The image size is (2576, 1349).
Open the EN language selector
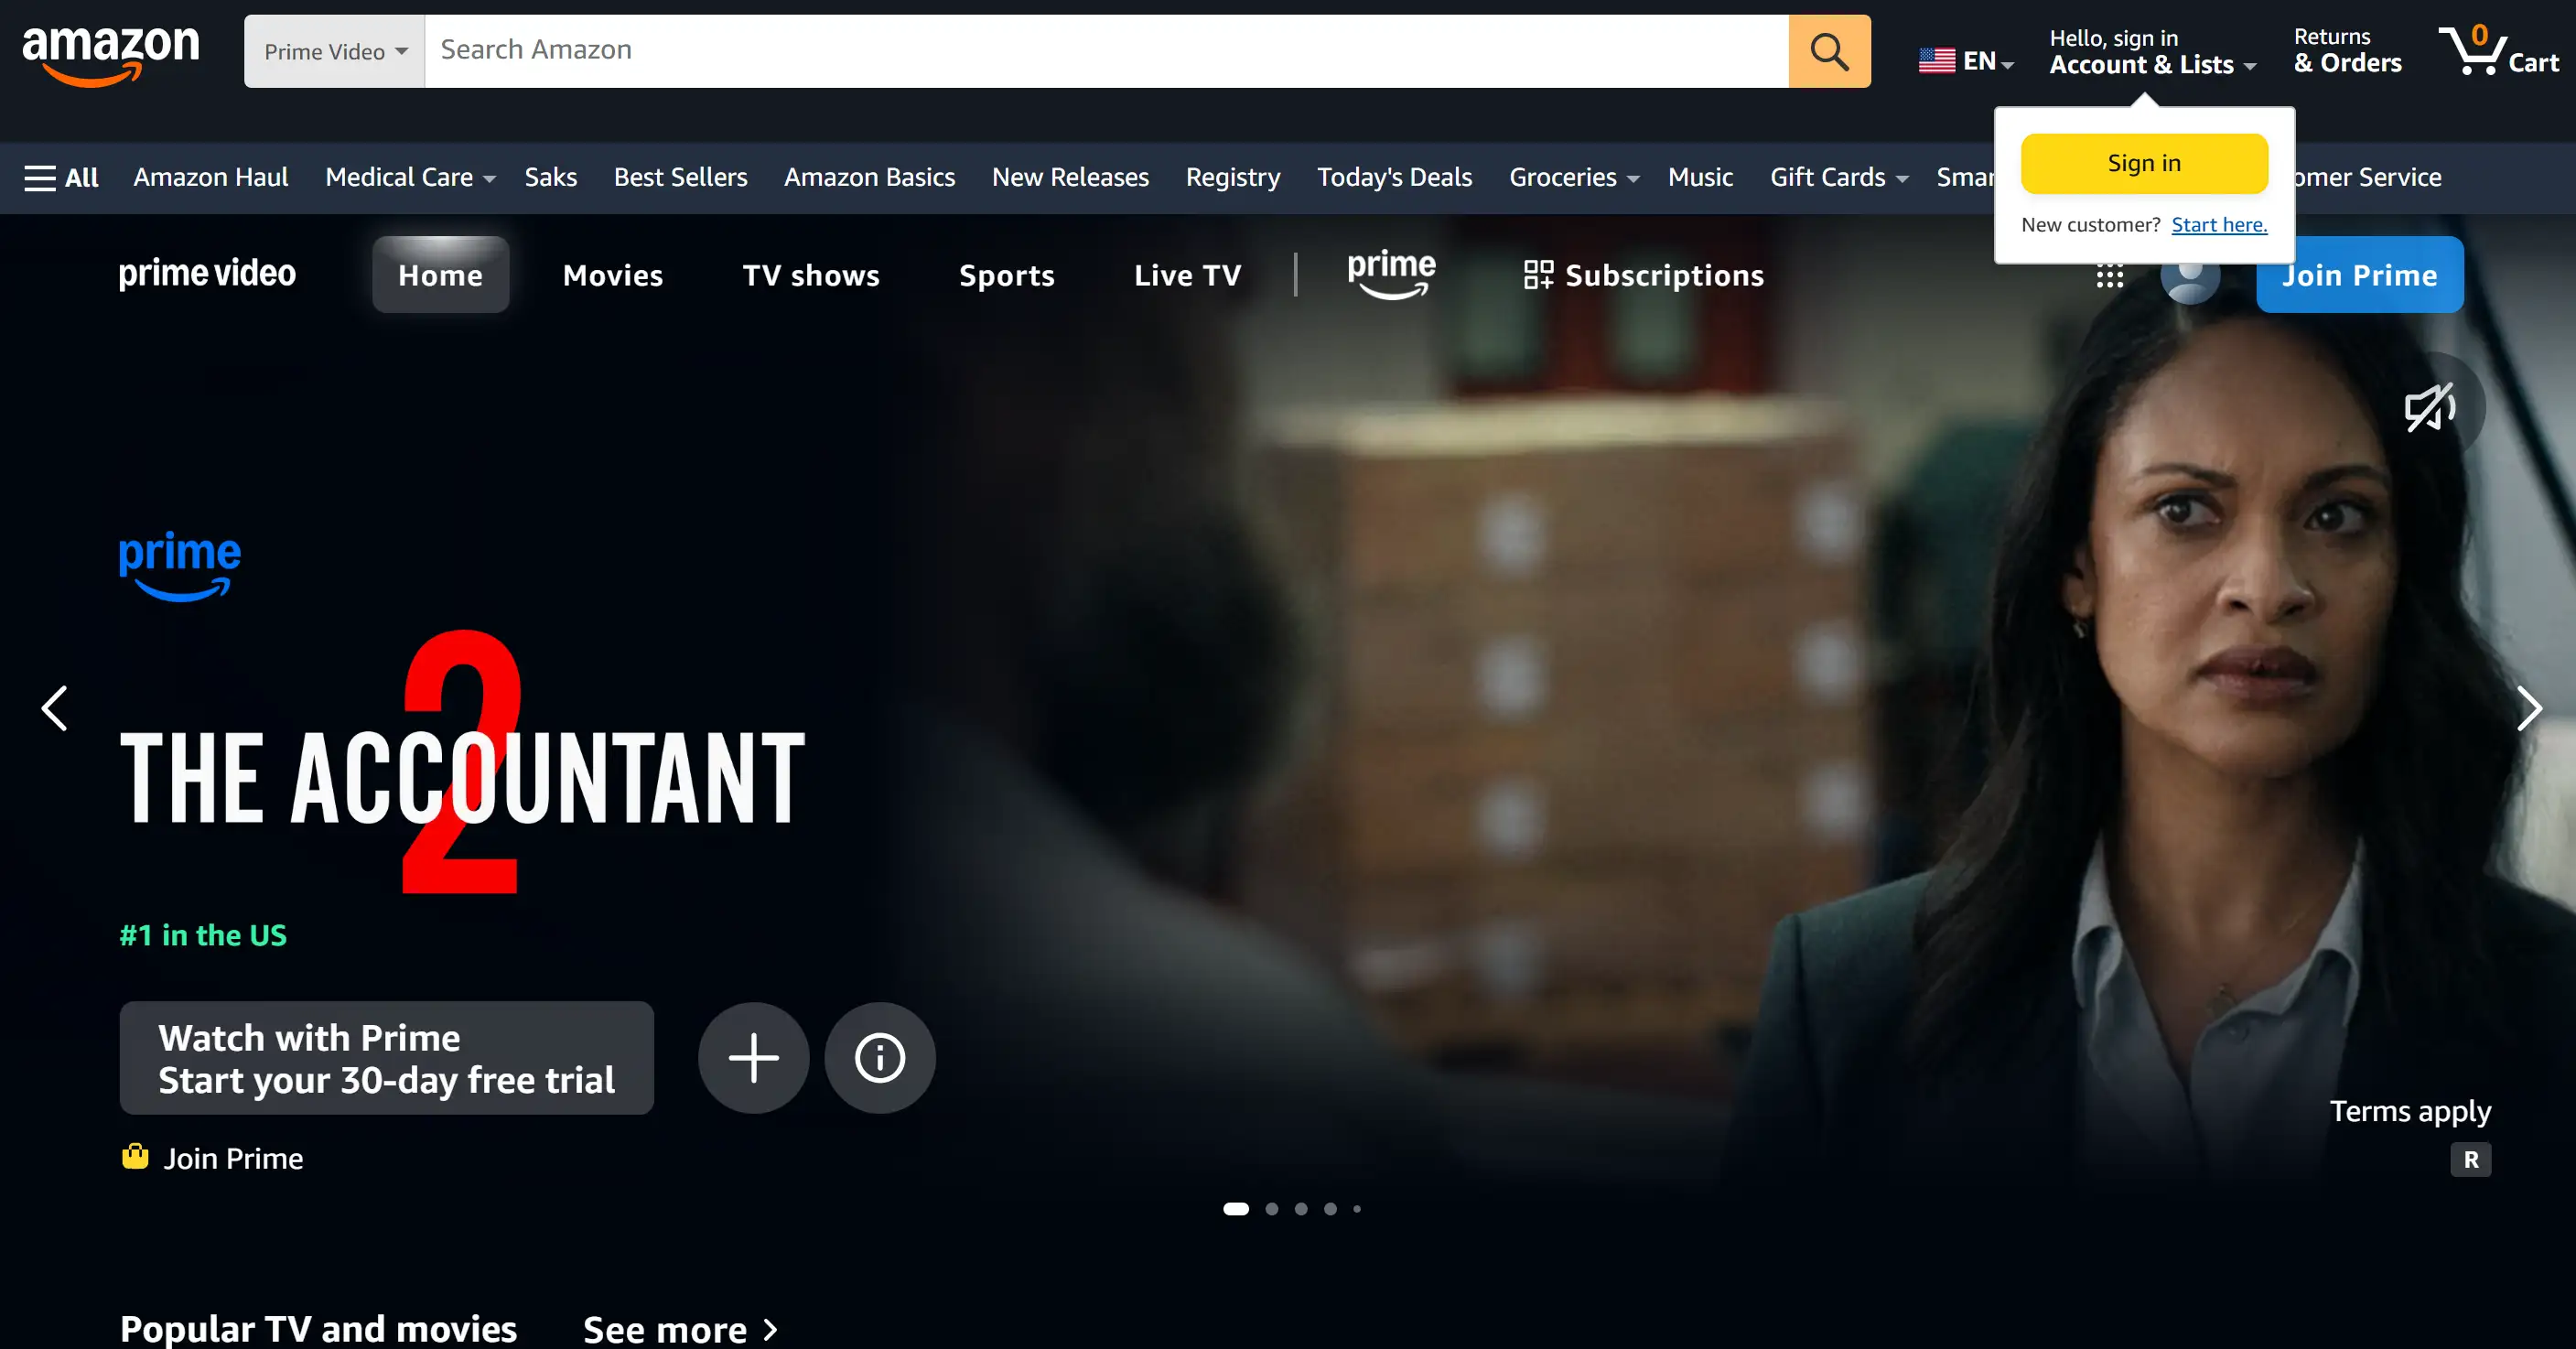tap(1965, 61)
